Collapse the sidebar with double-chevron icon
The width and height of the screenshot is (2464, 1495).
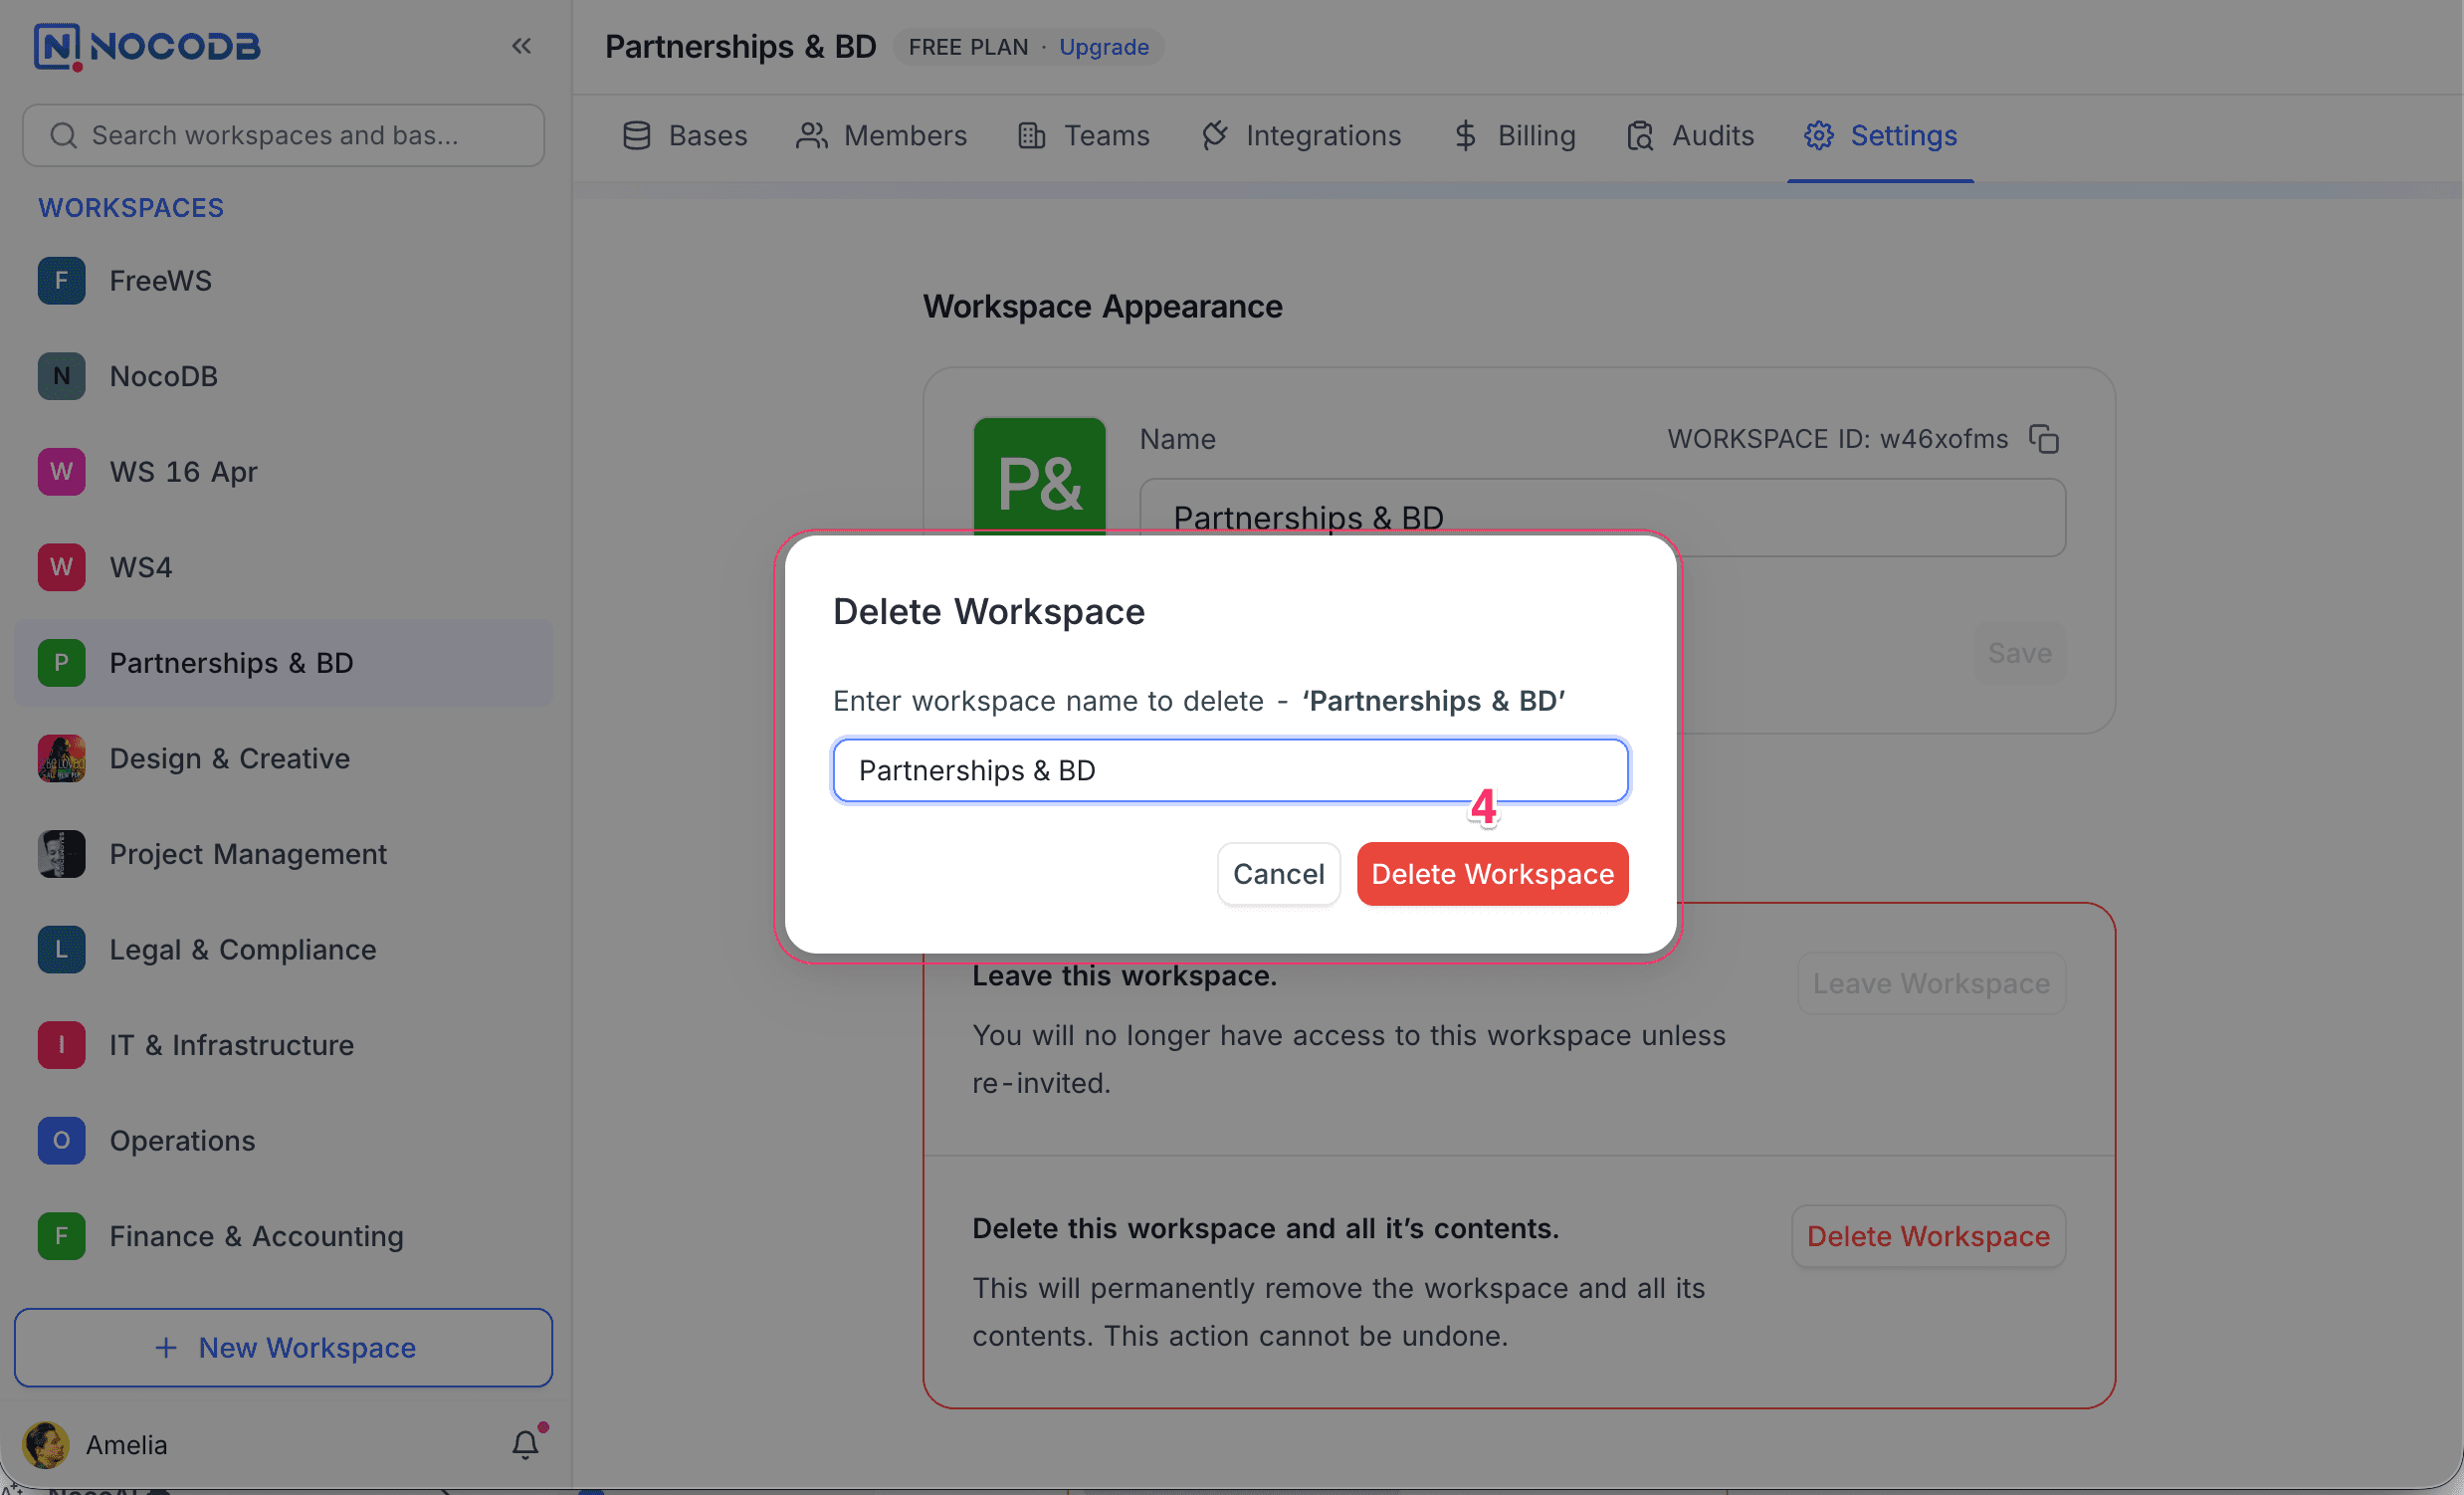click(521, 46)
